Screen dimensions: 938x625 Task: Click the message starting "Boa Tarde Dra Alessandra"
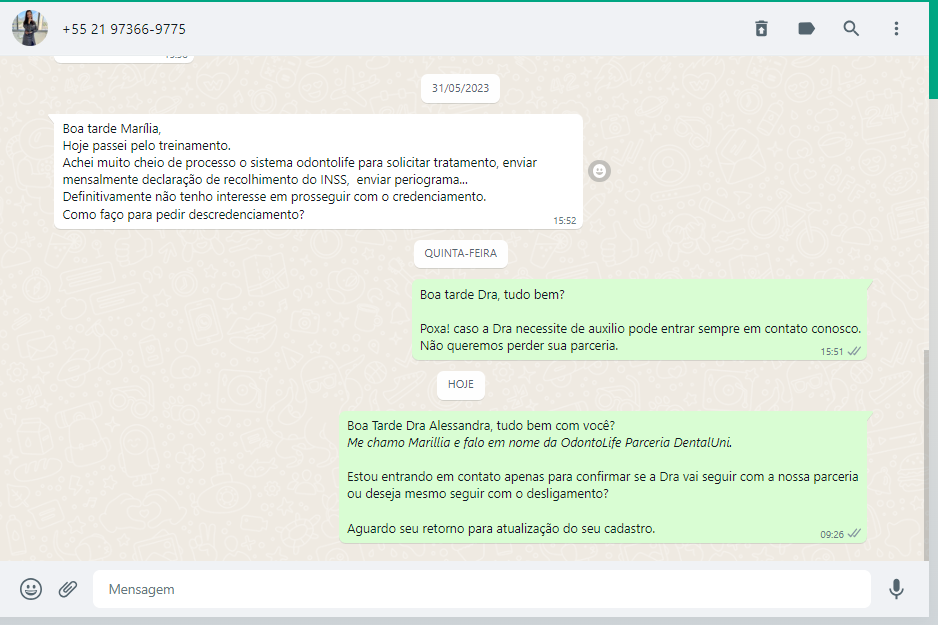click(603, 477)
